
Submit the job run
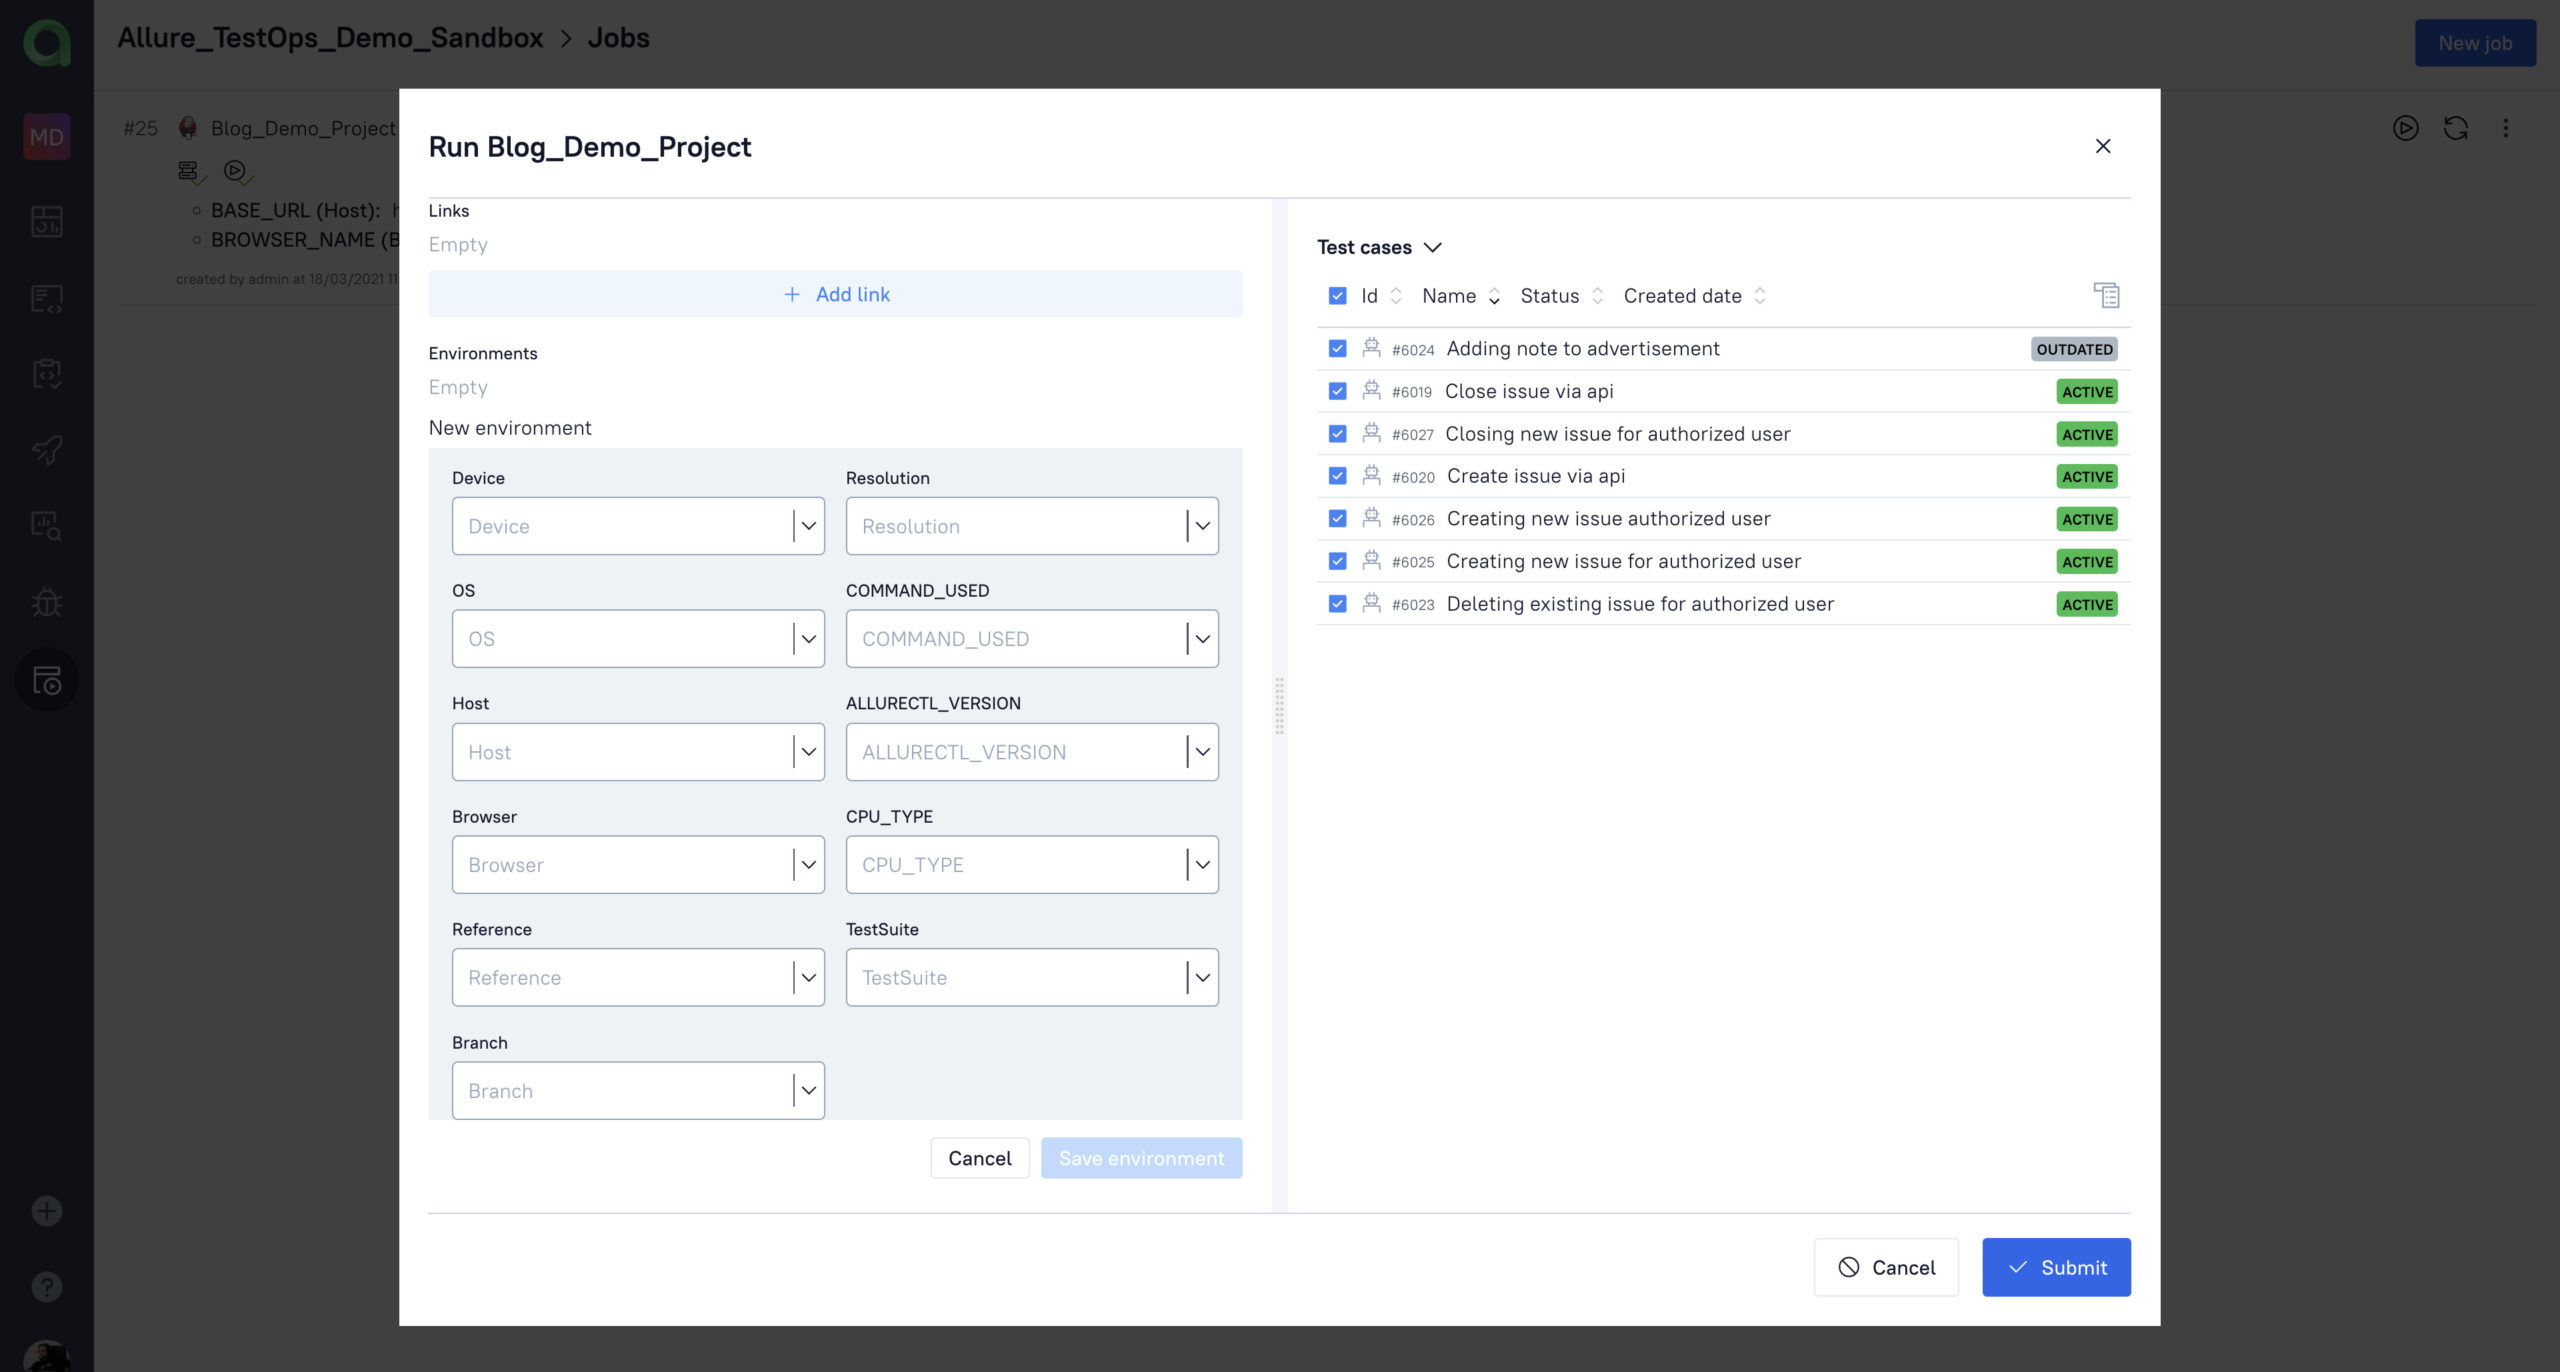(2056, 1267)
